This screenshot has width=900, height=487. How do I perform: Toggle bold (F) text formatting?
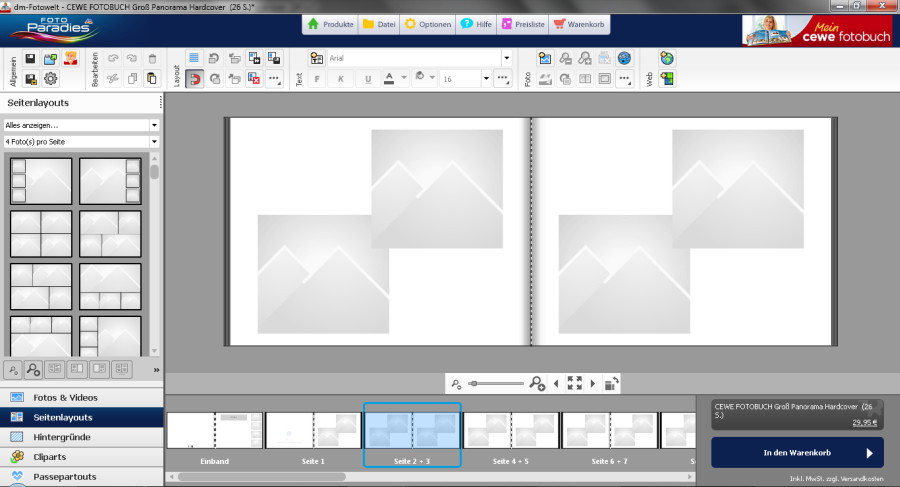(317, 78)
